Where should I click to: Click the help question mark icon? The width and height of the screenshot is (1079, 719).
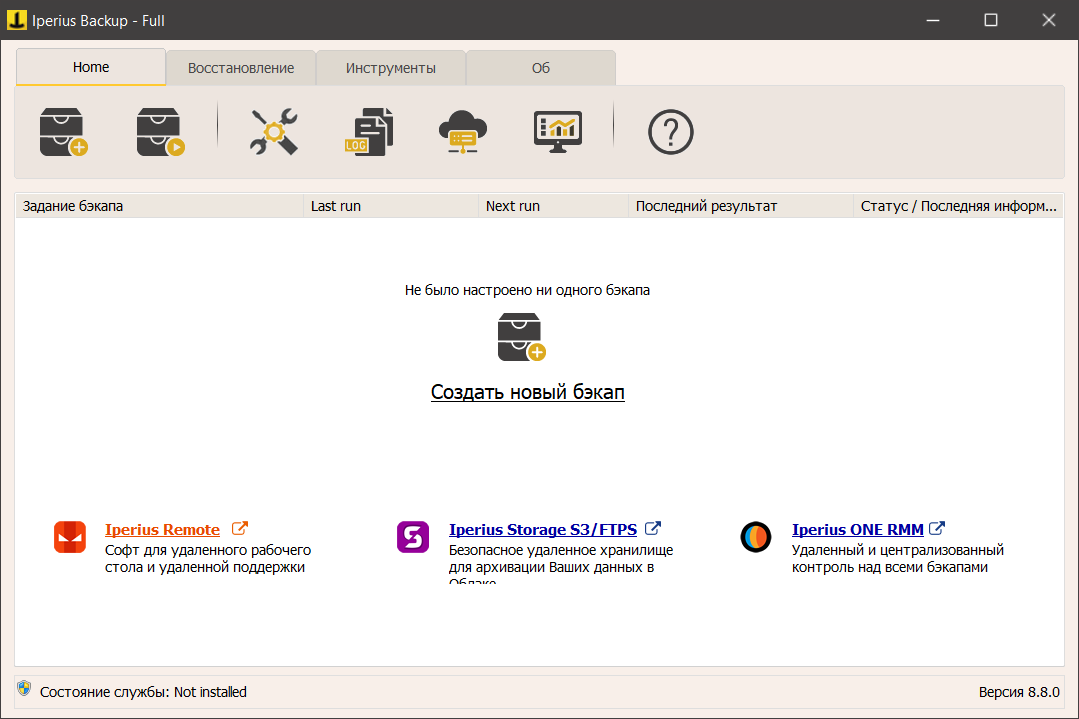coord(670,132)
